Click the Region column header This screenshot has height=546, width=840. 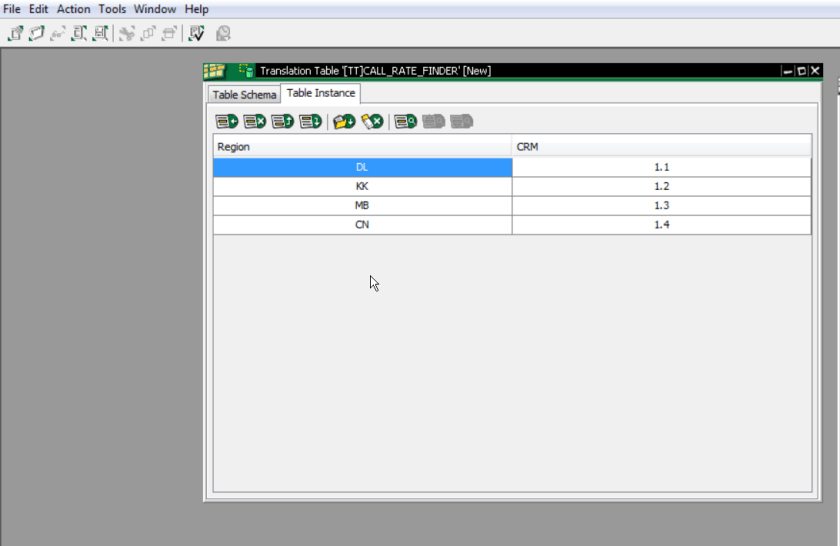pyautogui.click(x=363, y=147)
